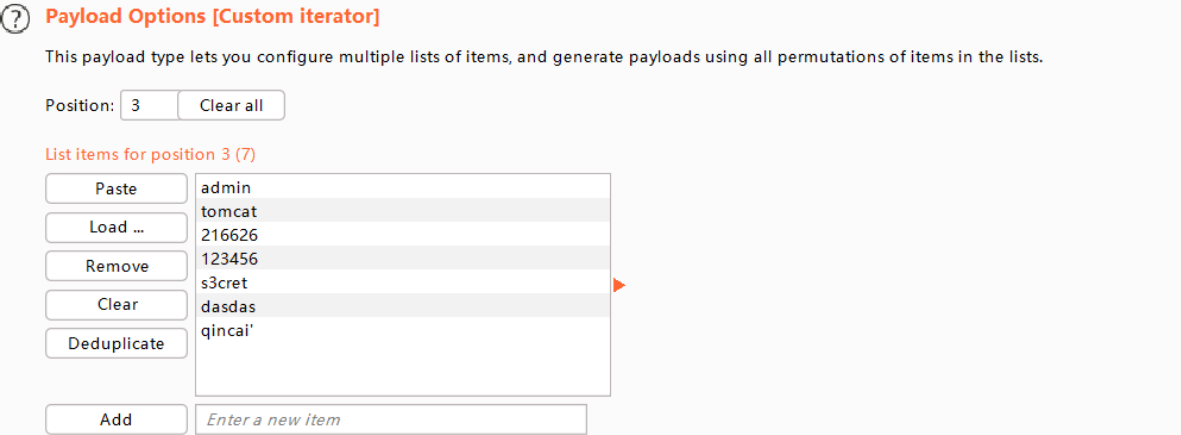This screenshot has width=1181, height=435.
Task: Select the dasdas list entry
Action: (x=228, y=307)
